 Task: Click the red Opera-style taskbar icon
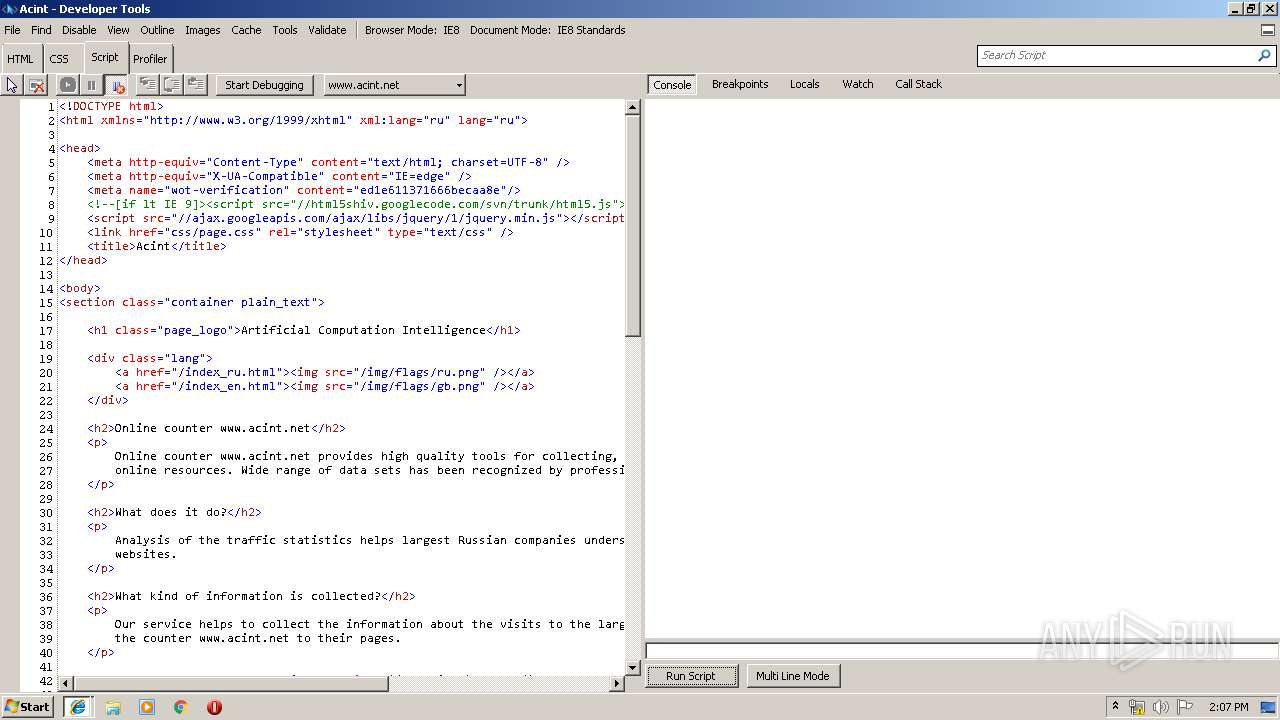click(x=214, y=707)
